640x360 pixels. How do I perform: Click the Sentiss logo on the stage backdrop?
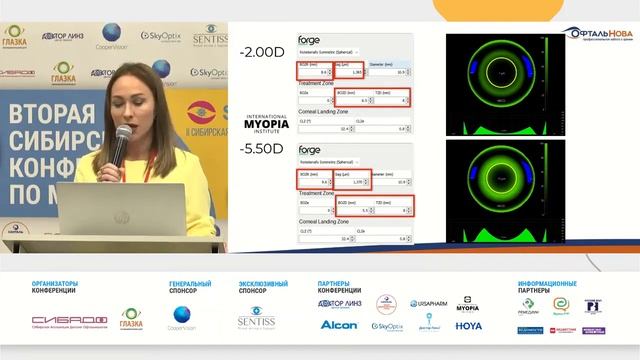(210, 36)
